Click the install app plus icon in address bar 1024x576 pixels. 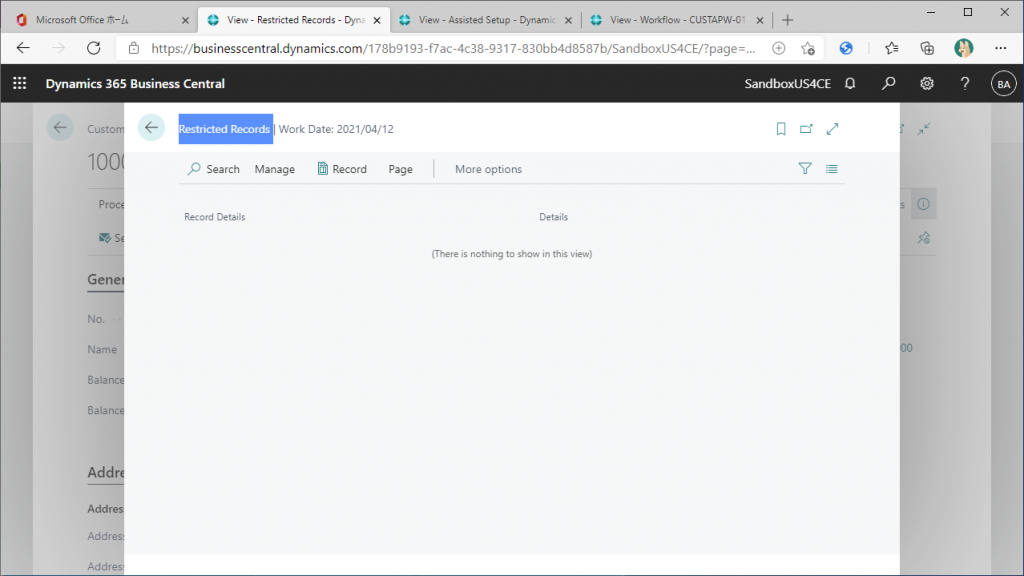[x=778, y=48]
